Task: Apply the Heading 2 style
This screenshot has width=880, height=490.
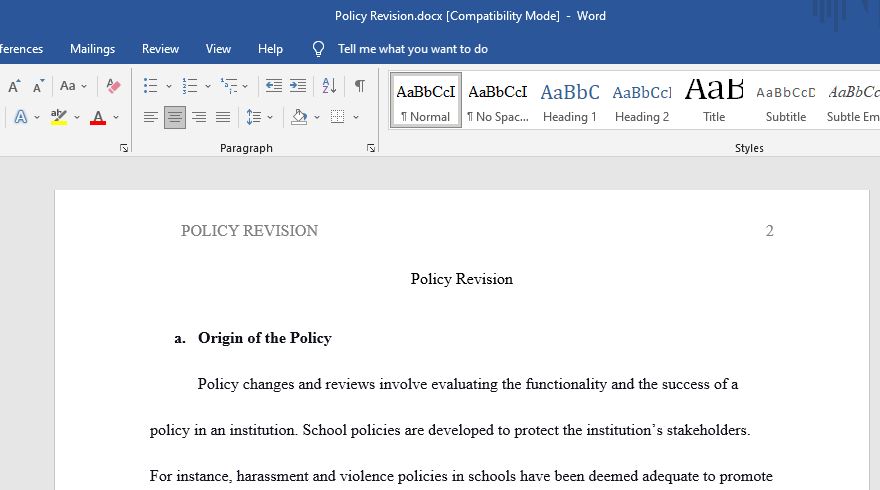Action: (641, 100)
